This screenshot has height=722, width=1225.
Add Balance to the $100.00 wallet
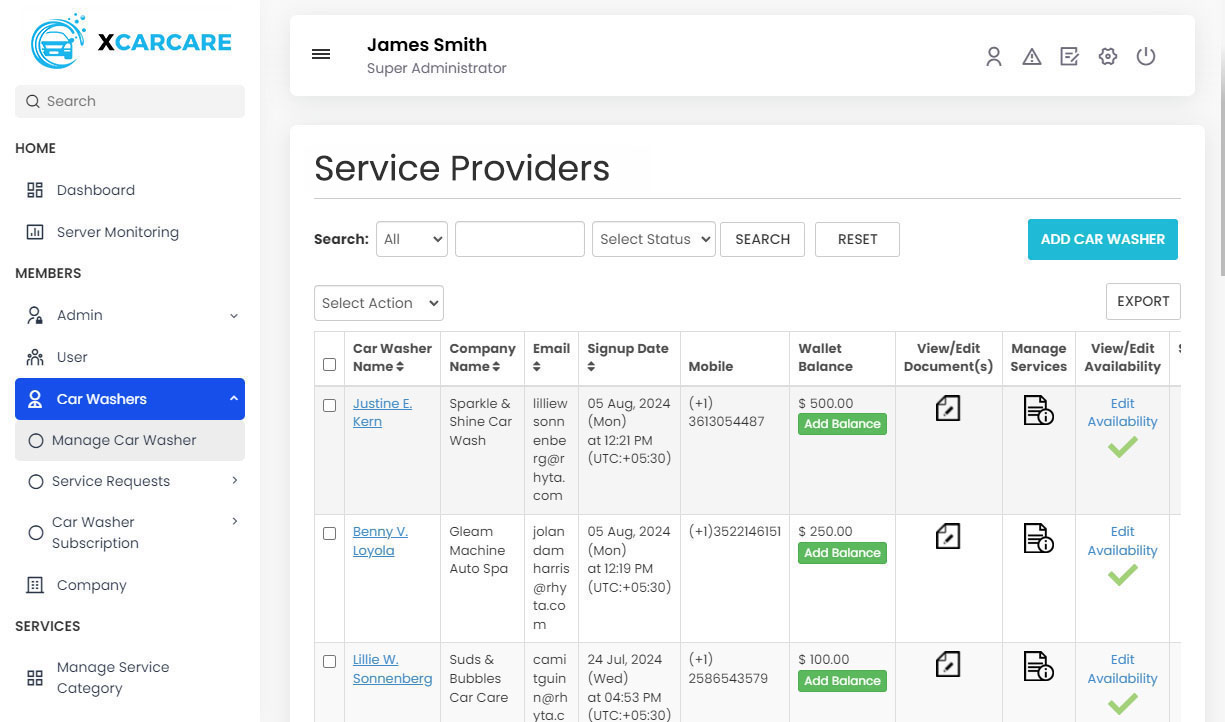pyautogui.click(x=842, y=681)
